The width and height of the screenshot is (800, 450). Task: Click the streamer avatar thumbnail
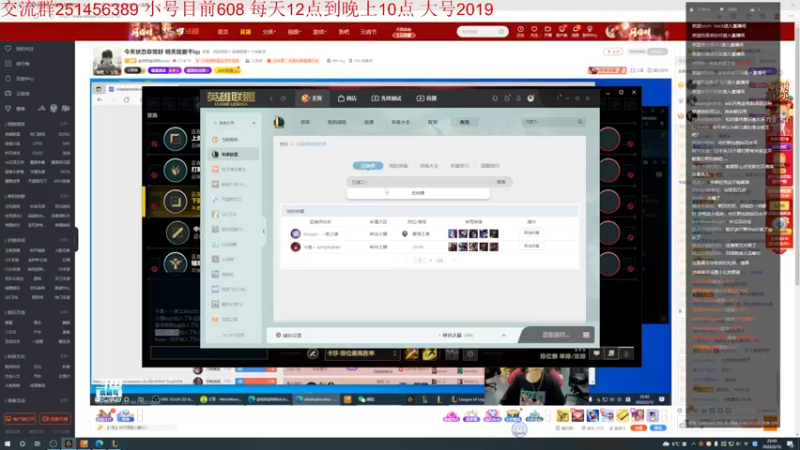(107, 62)
